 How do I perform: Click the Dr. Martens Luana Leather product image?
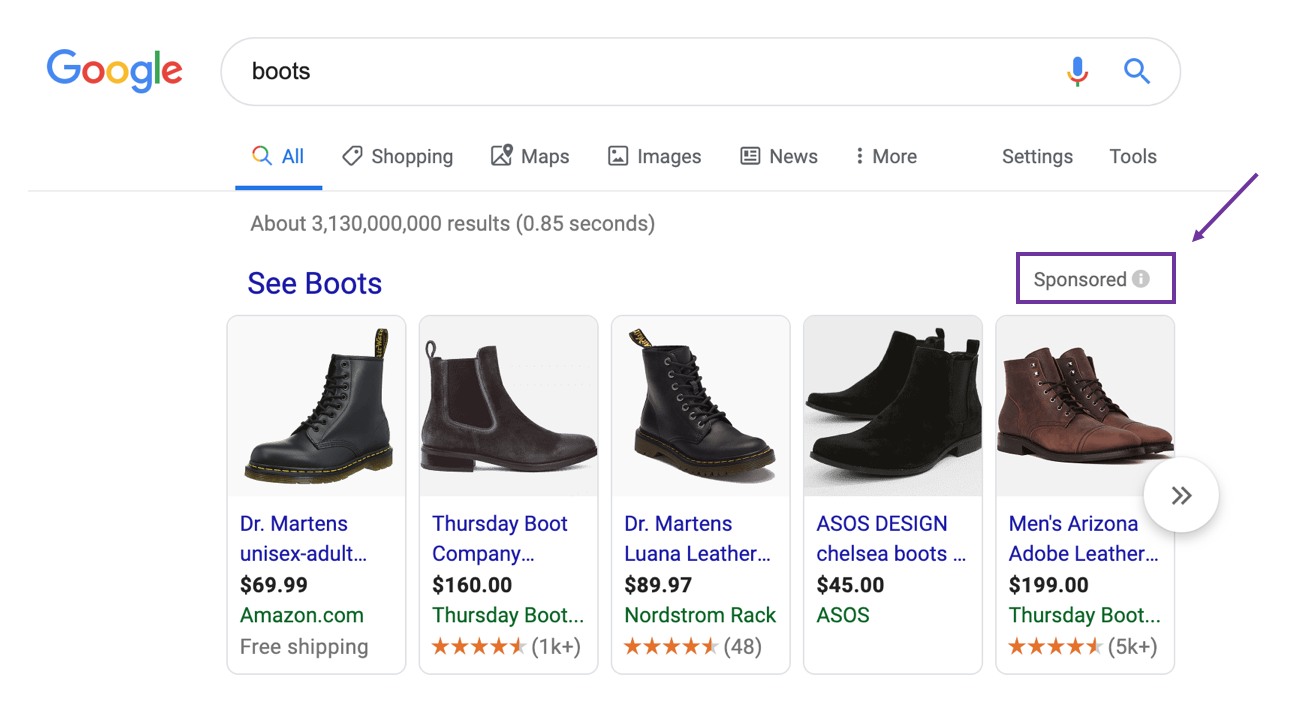click(x=700, y=404)
